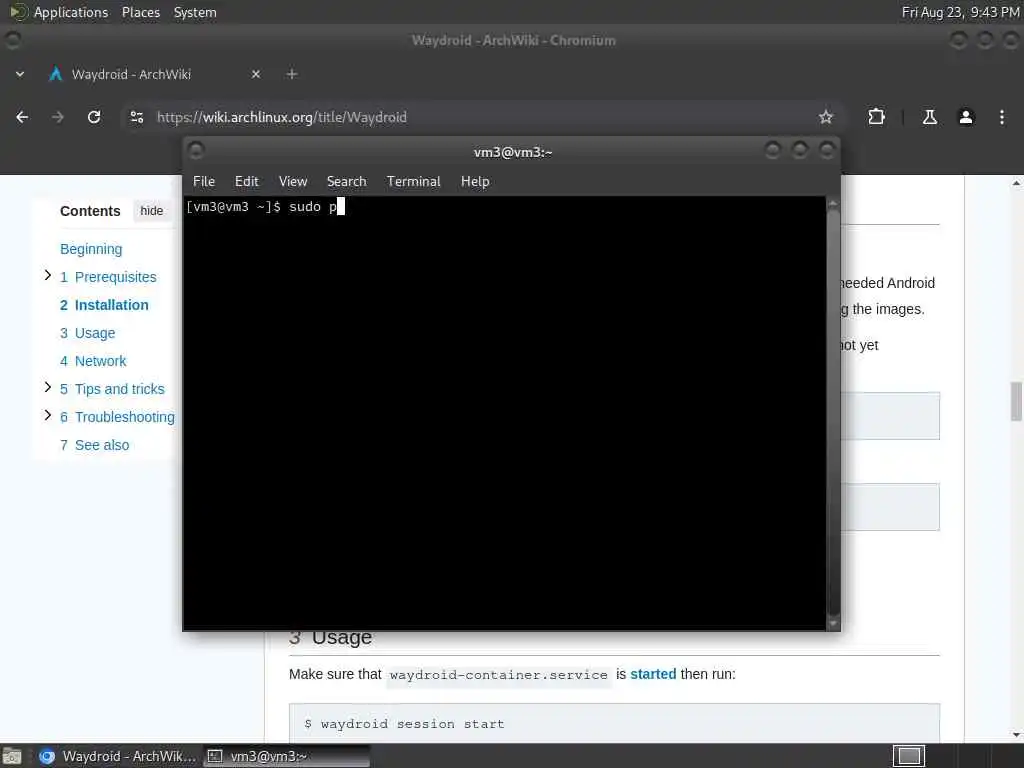Close the Waydroid - ArchWiki tab

pos(256,74)
